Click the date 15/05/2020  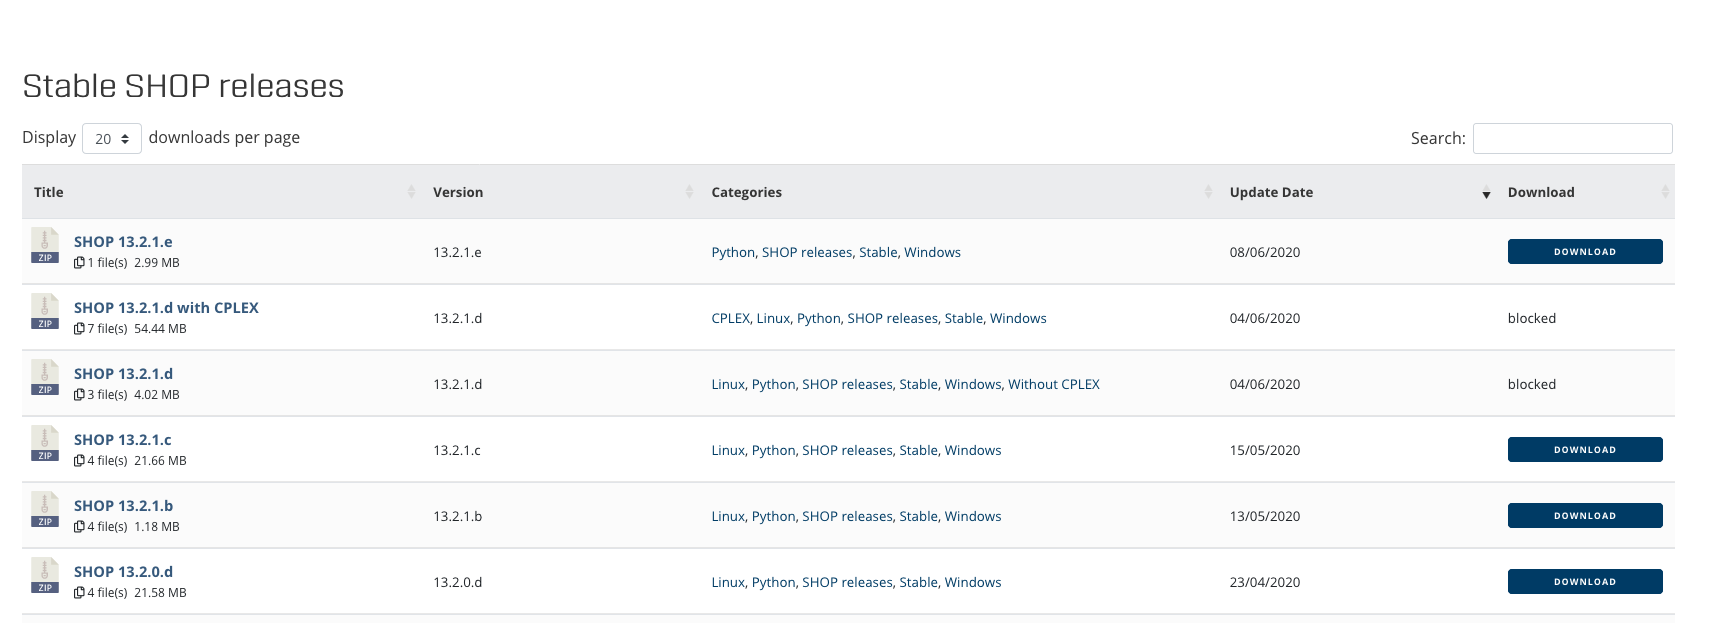[x=1265, y=451]
